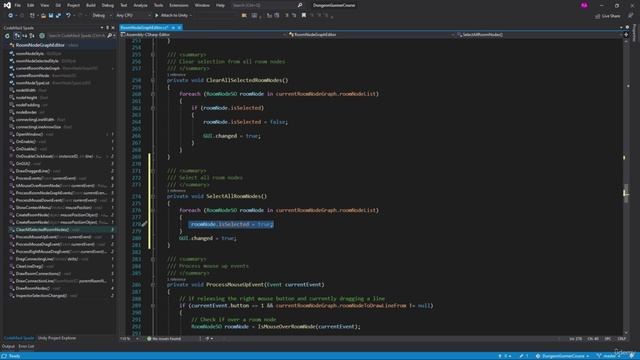Click the Attach to Unity button

coord(171,16)
